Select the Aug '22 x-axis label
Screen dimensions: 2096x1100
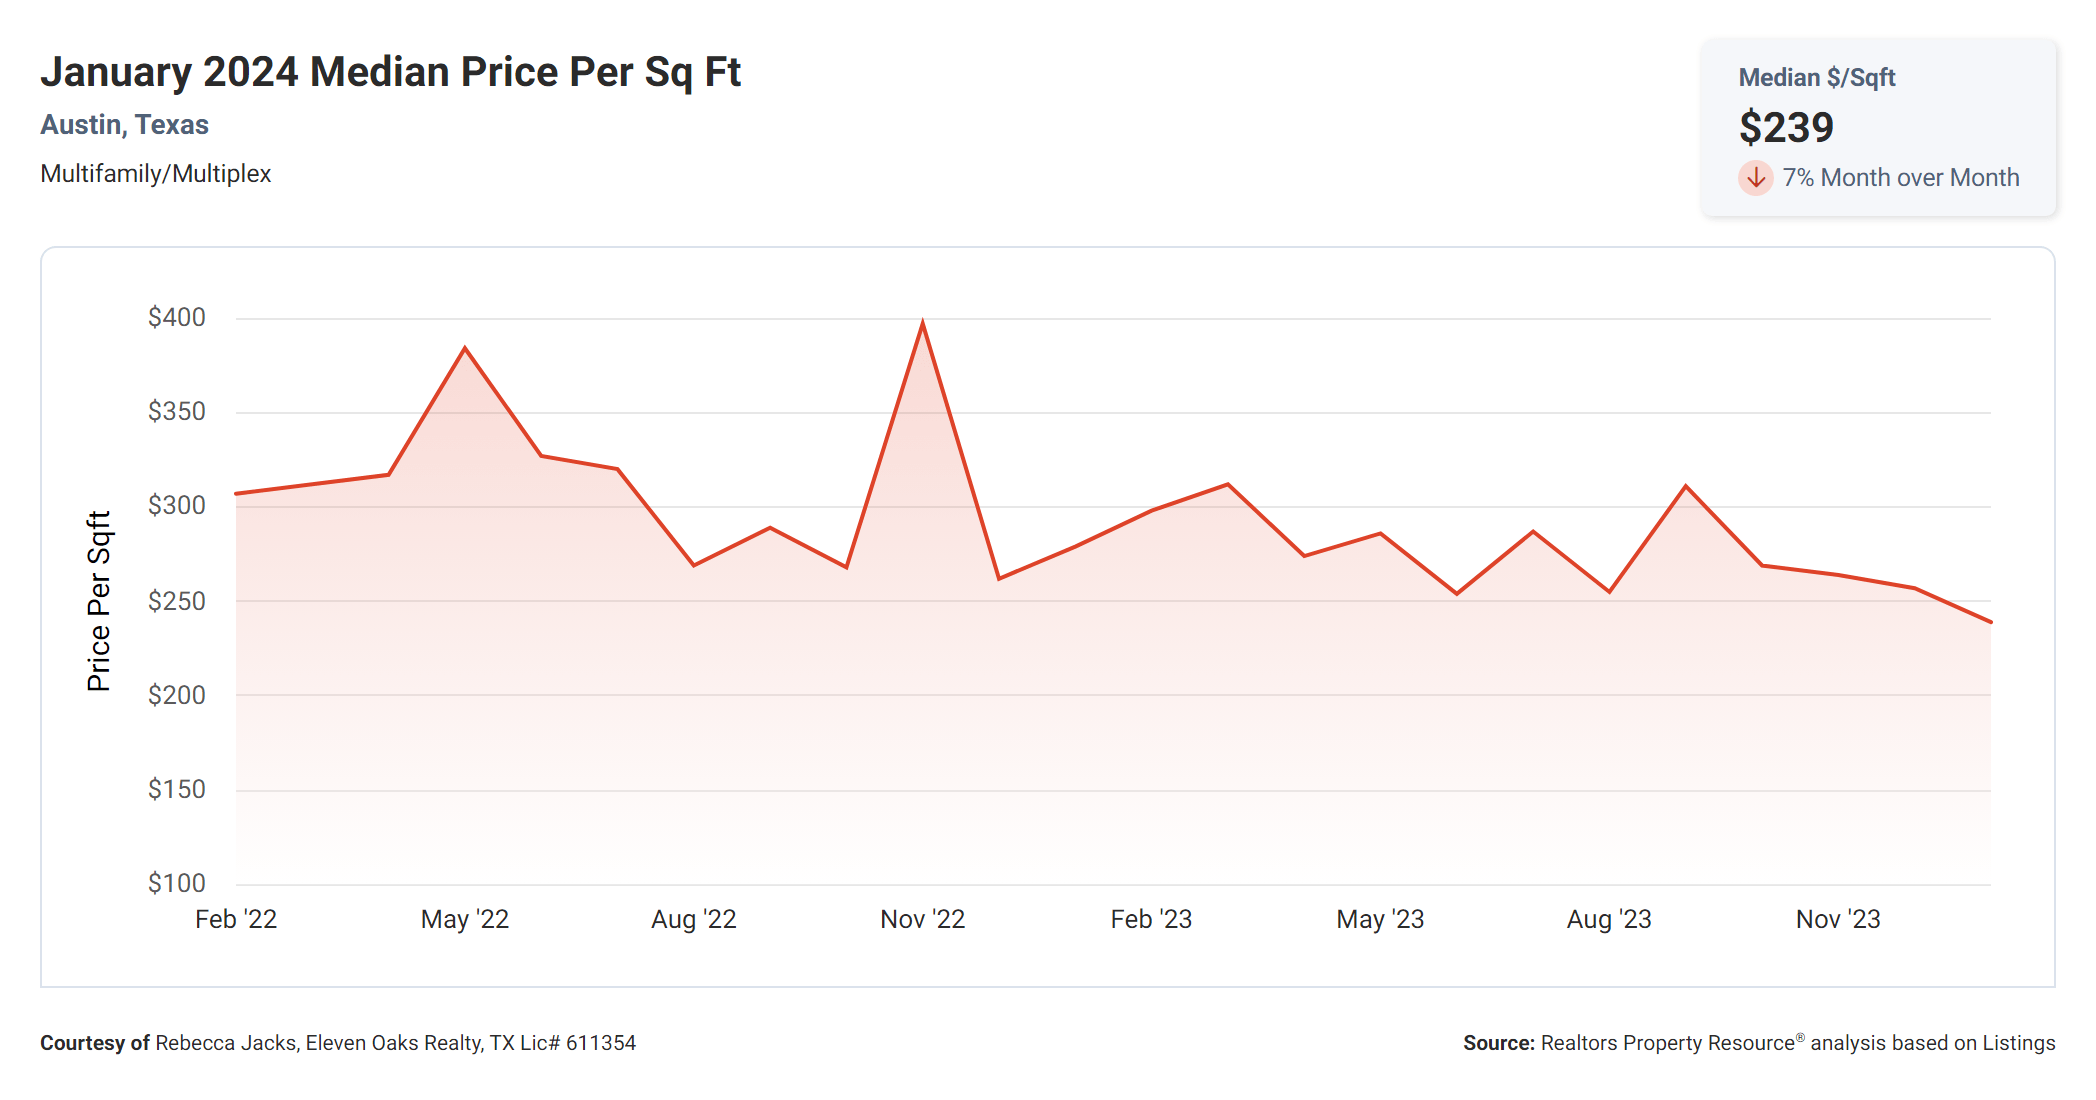pyautogui.click(x=693, y=919)
